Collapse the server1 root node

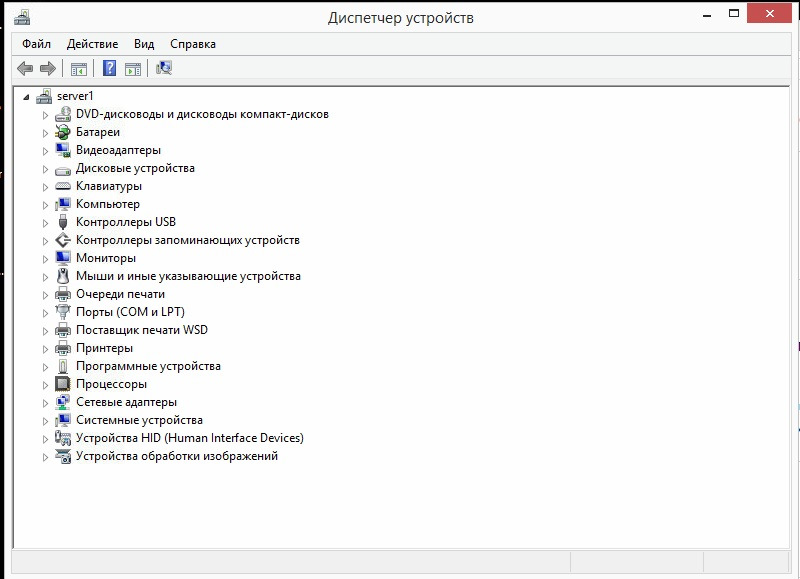click(x=27, y=97)
